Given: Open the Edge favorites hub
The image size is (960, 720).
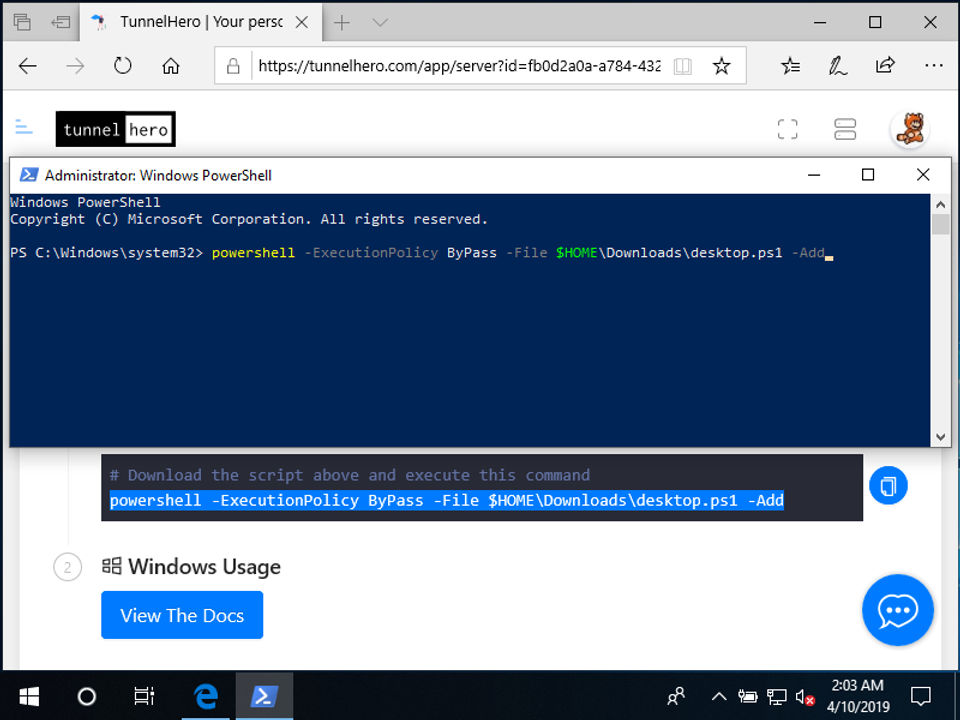Looking at the screenshot, I should 790,66.
